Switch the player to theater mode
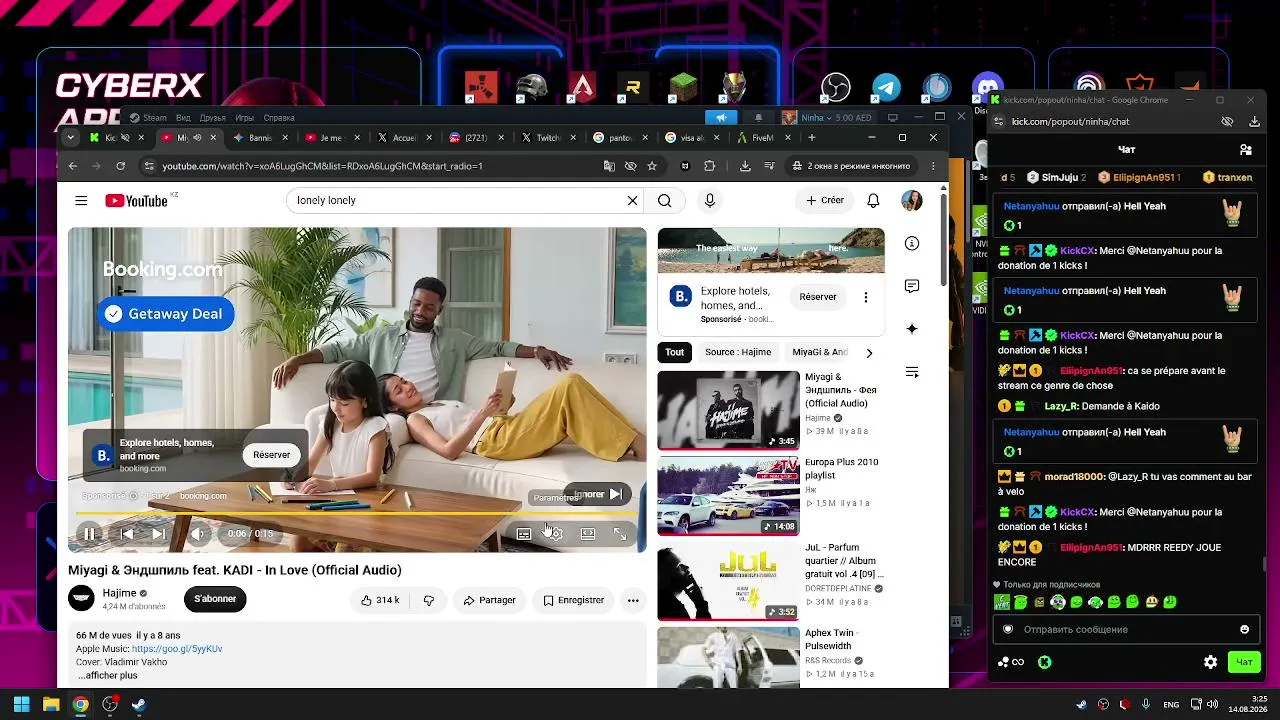Image resolution: width=1280 pixels, height=720 pixels. [x=588, y=534]
